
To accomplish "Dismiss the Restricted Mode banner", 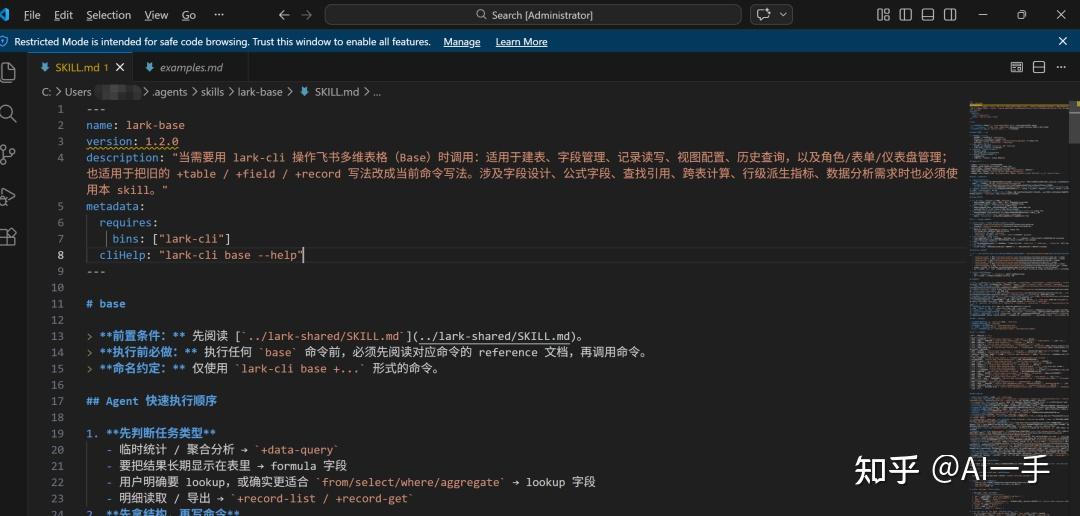I will pos(1063,41).
